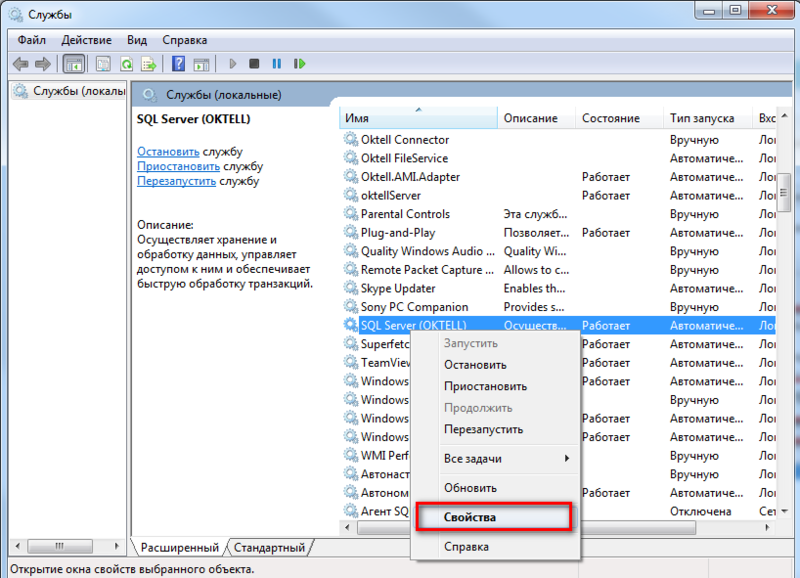Start service with the Play toolbar icon
This screenshot has width=800, height=578.
point(233,64)
